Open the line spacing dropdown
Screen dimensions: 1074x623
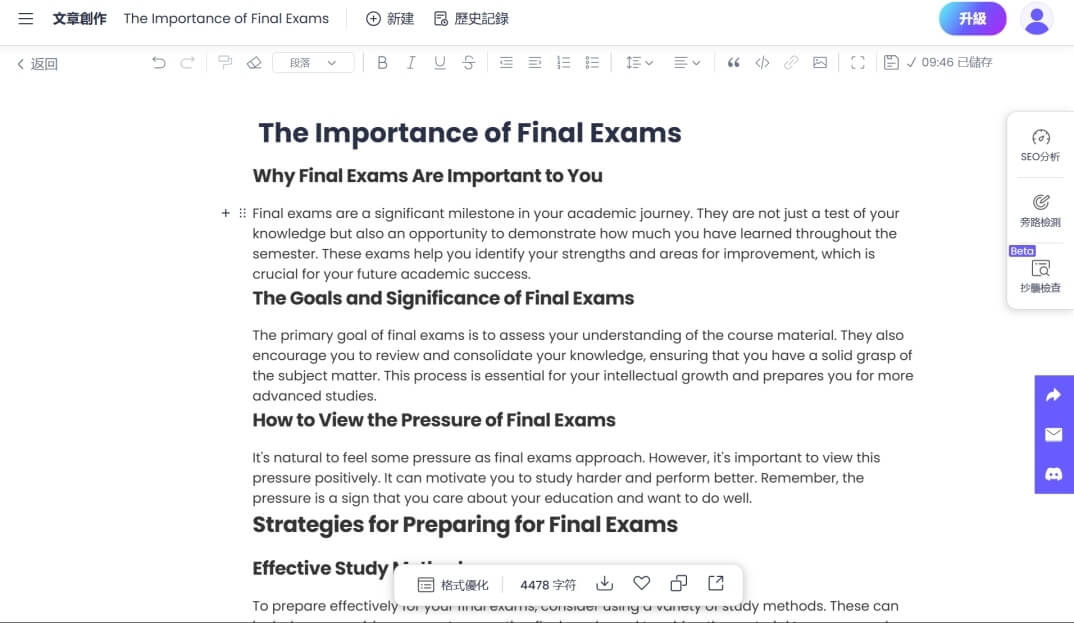(x=640, y=63)
